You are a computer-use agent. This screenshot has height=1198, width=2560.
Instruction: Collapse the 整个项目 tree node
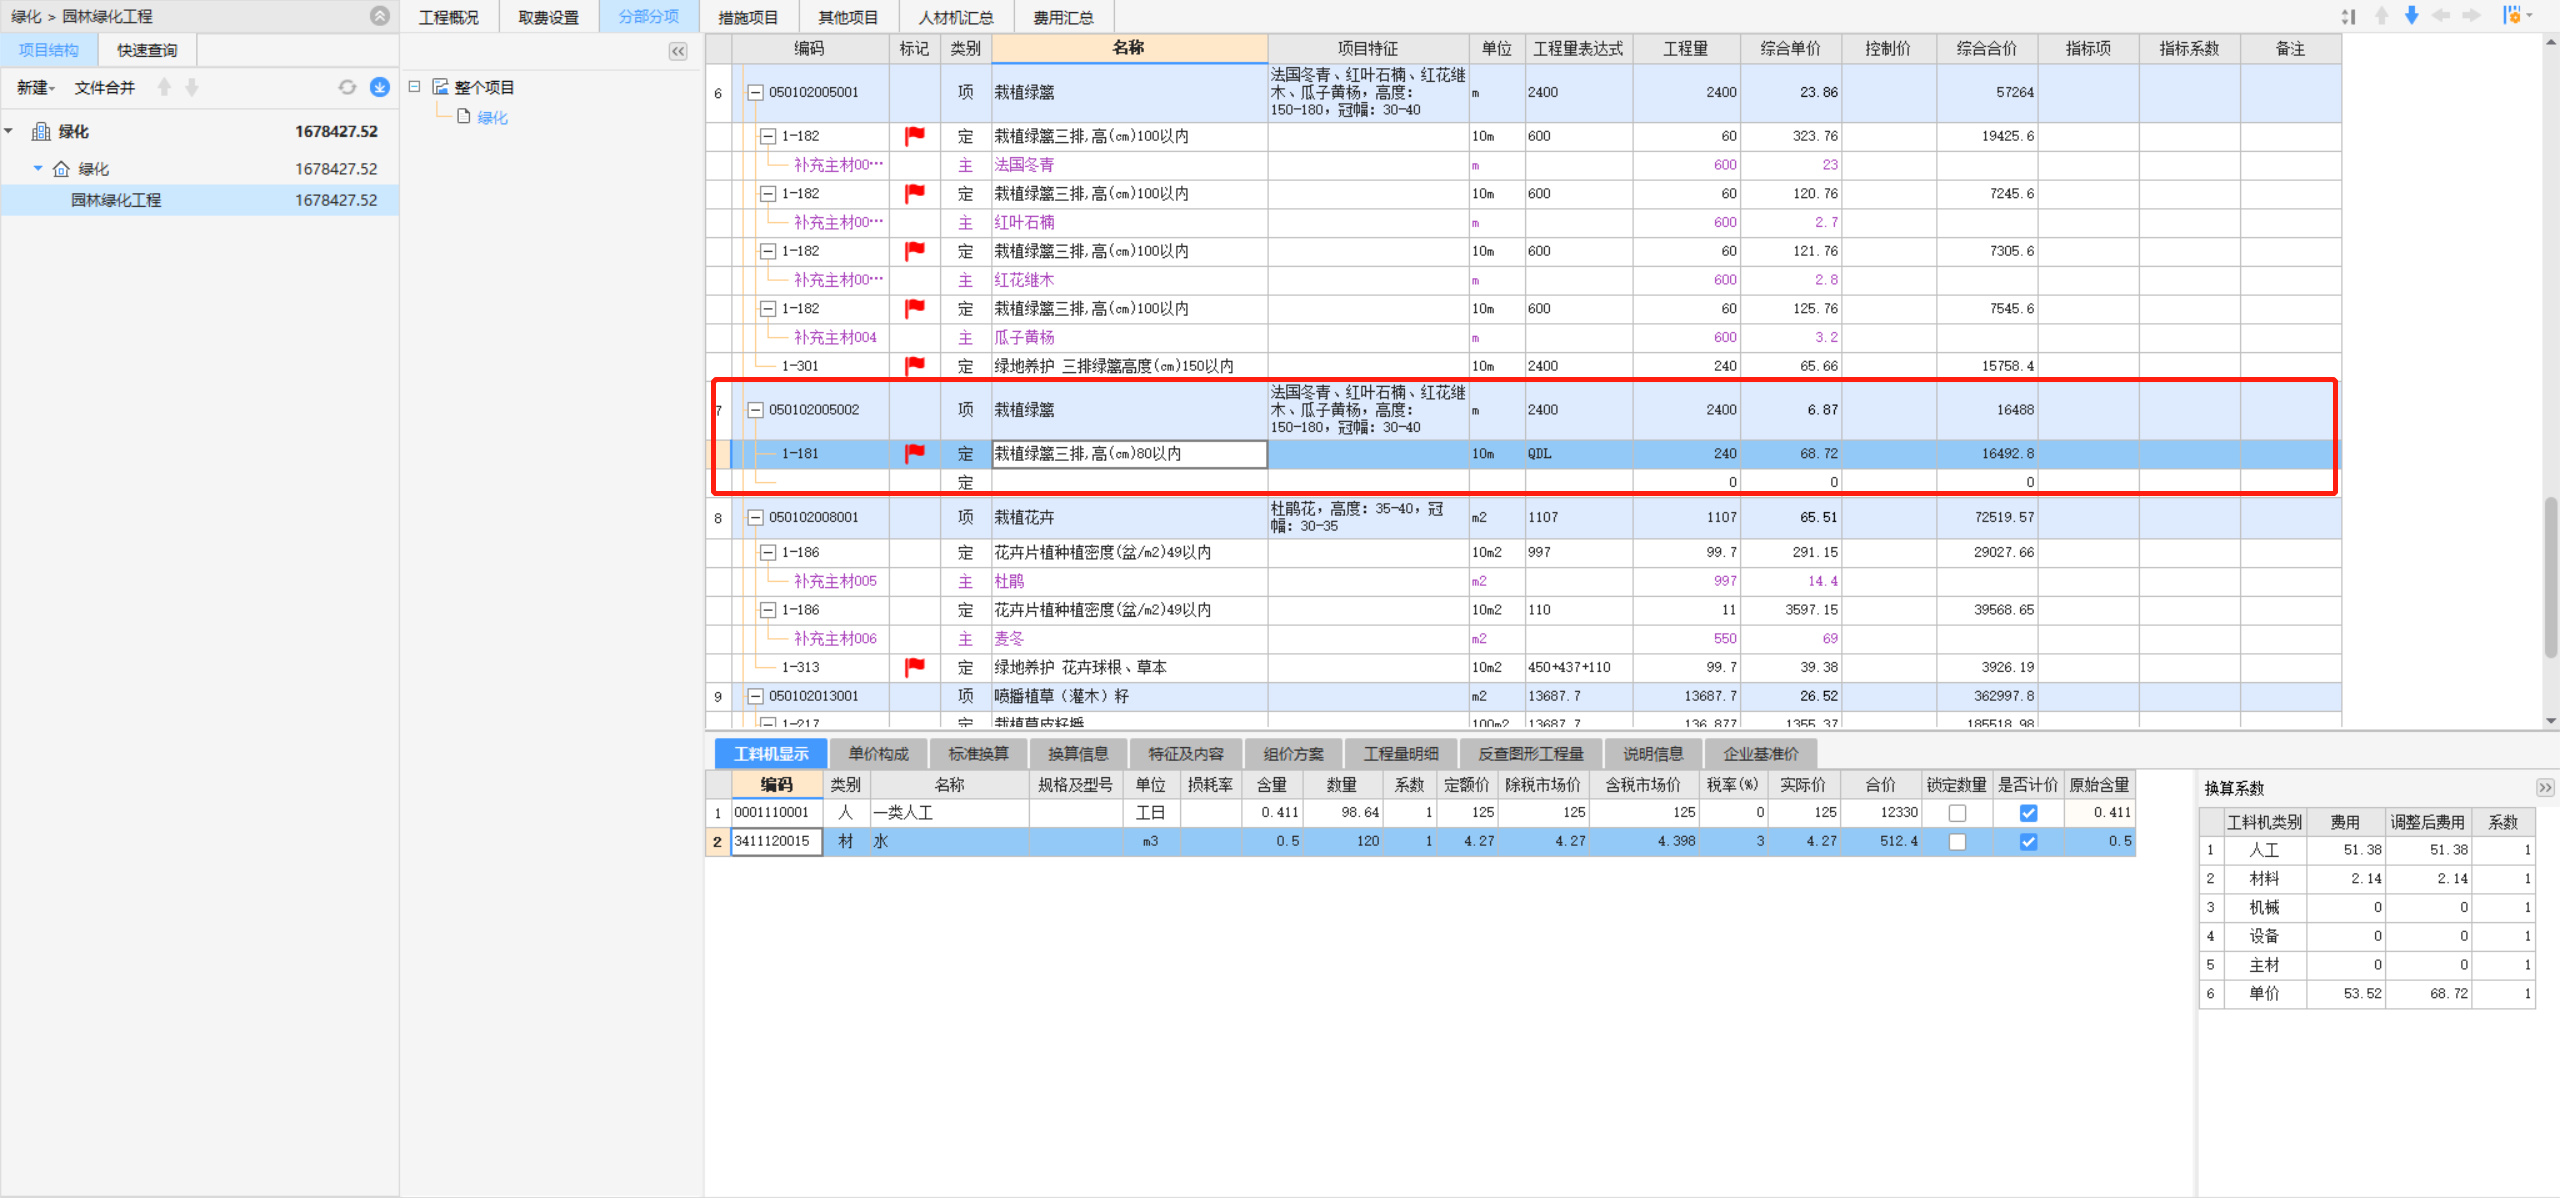(414, 87)
